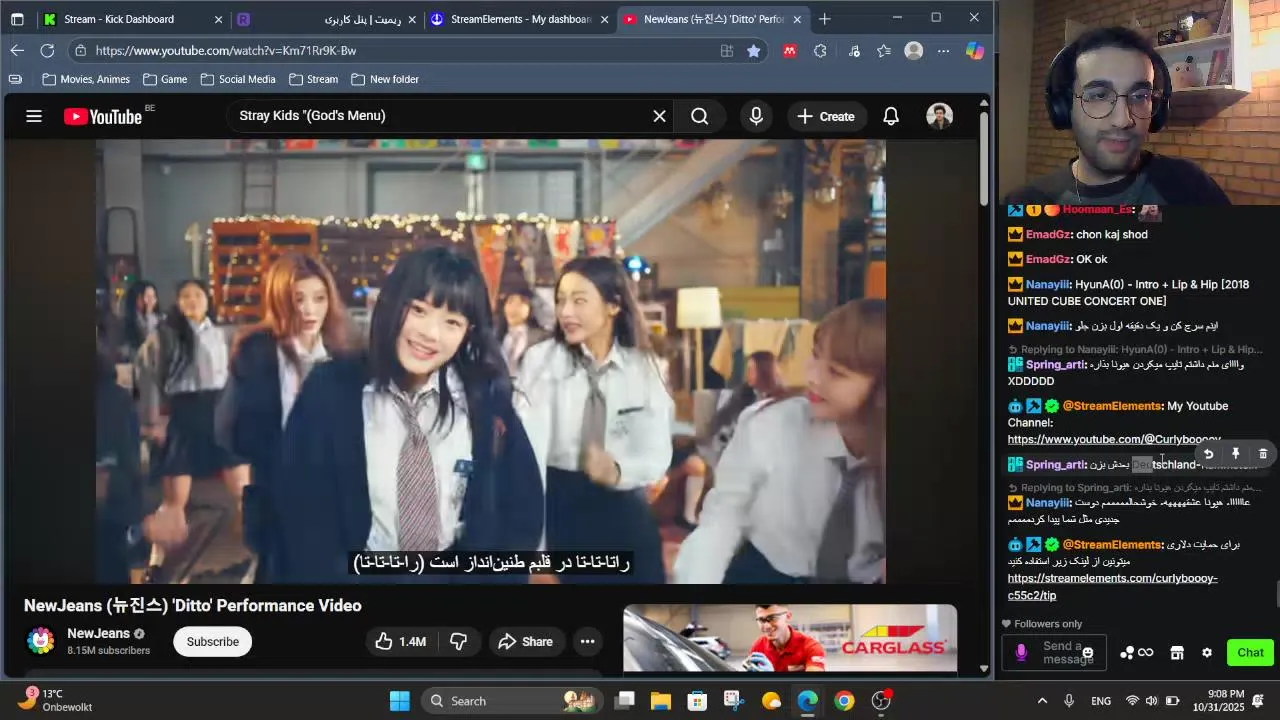
Task: Open the red Mendeley extension icon
Action: (790, 50)
